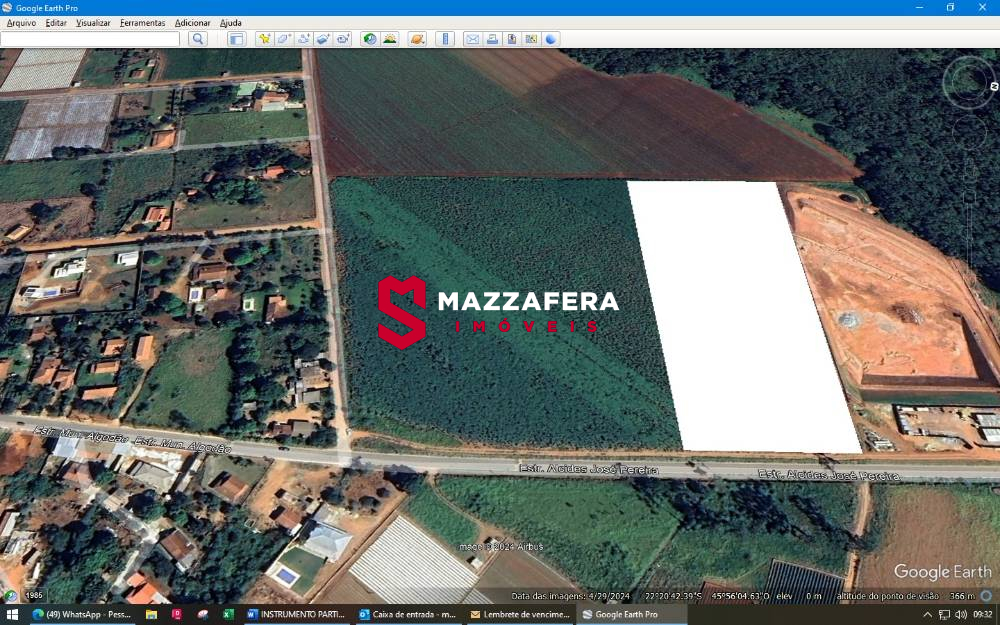Toggle the sidebar panel visibility
Screen dimensions: 1000x625
click(x=236, y=39)
